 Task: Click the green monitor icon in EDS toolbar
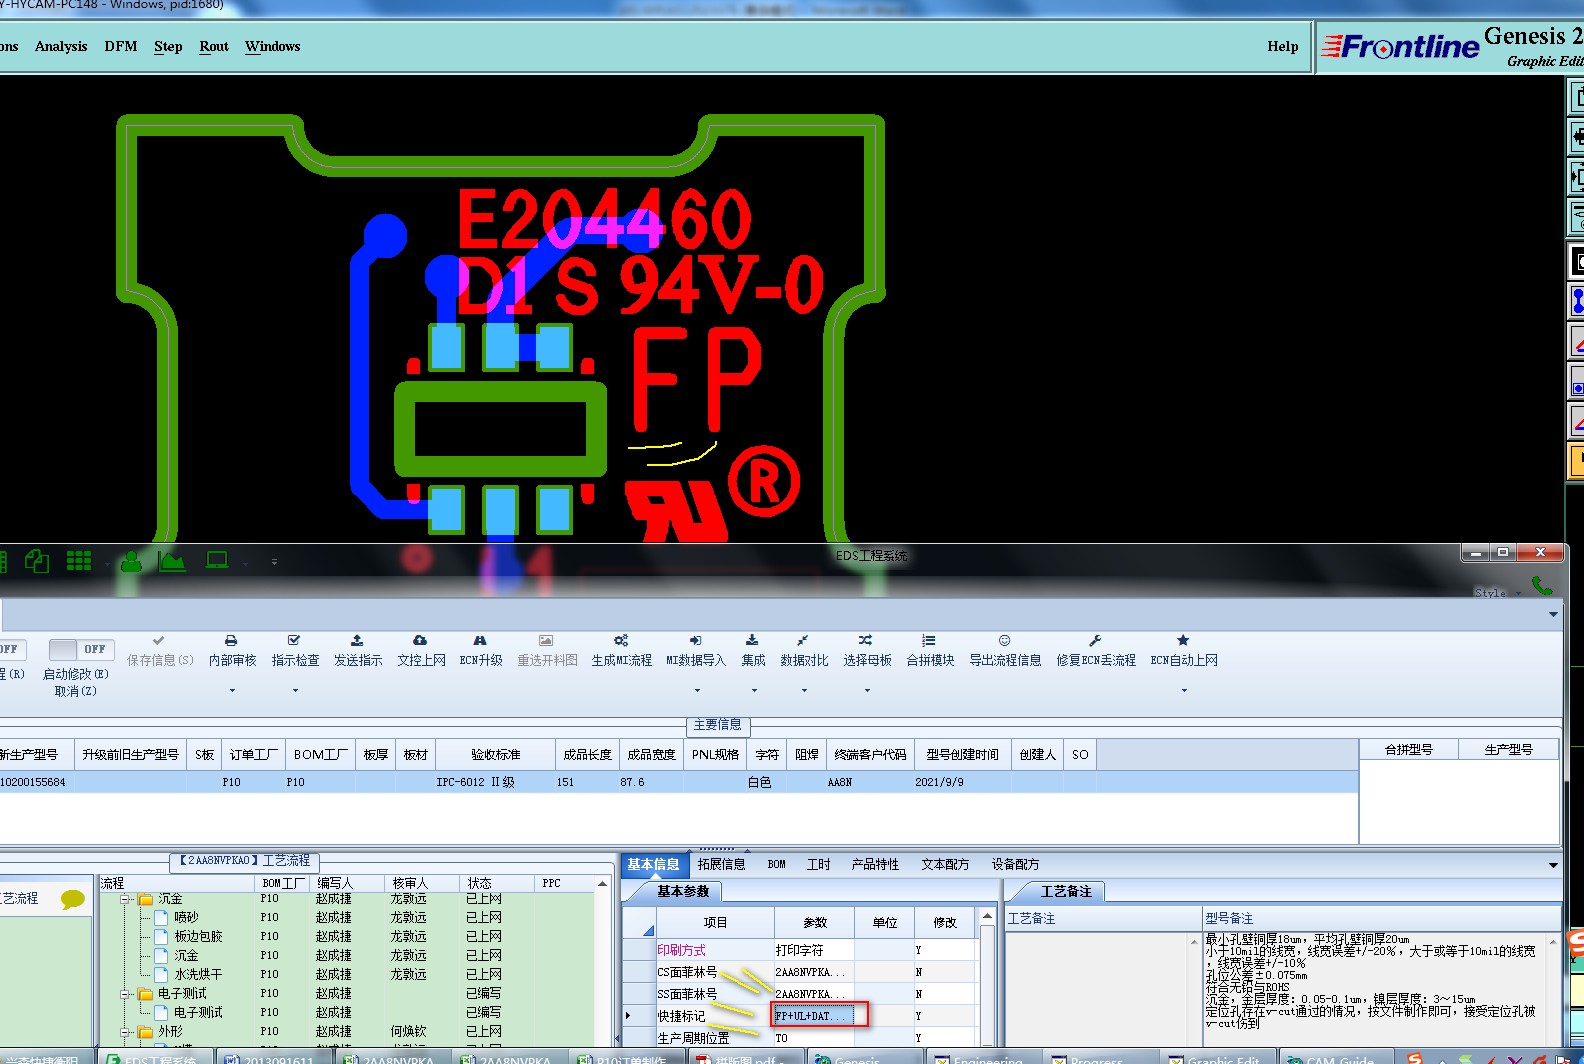(217, 560)
